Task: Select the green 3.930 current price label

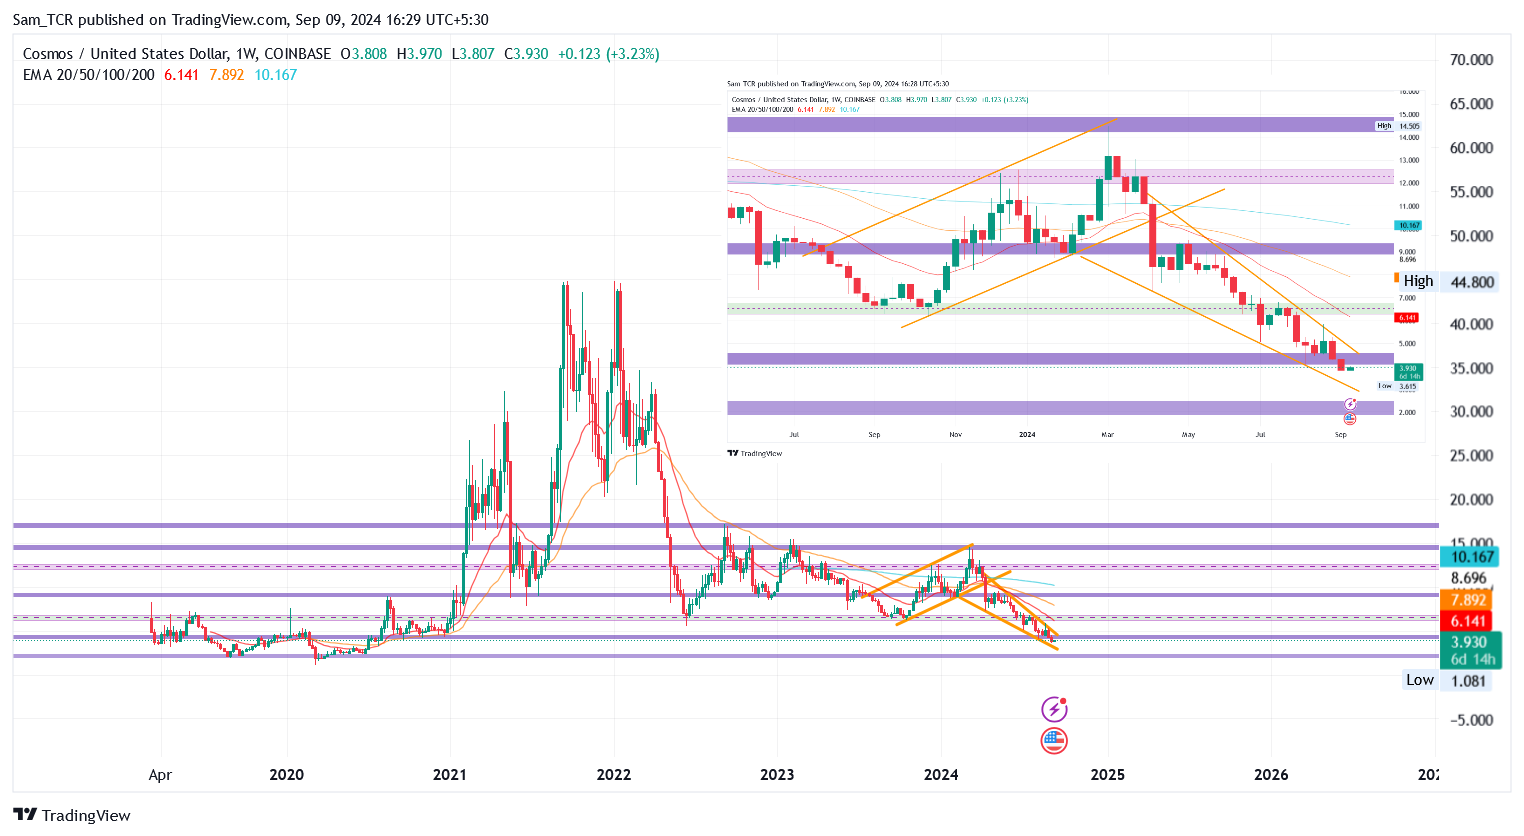Action: click(1469, 650)
